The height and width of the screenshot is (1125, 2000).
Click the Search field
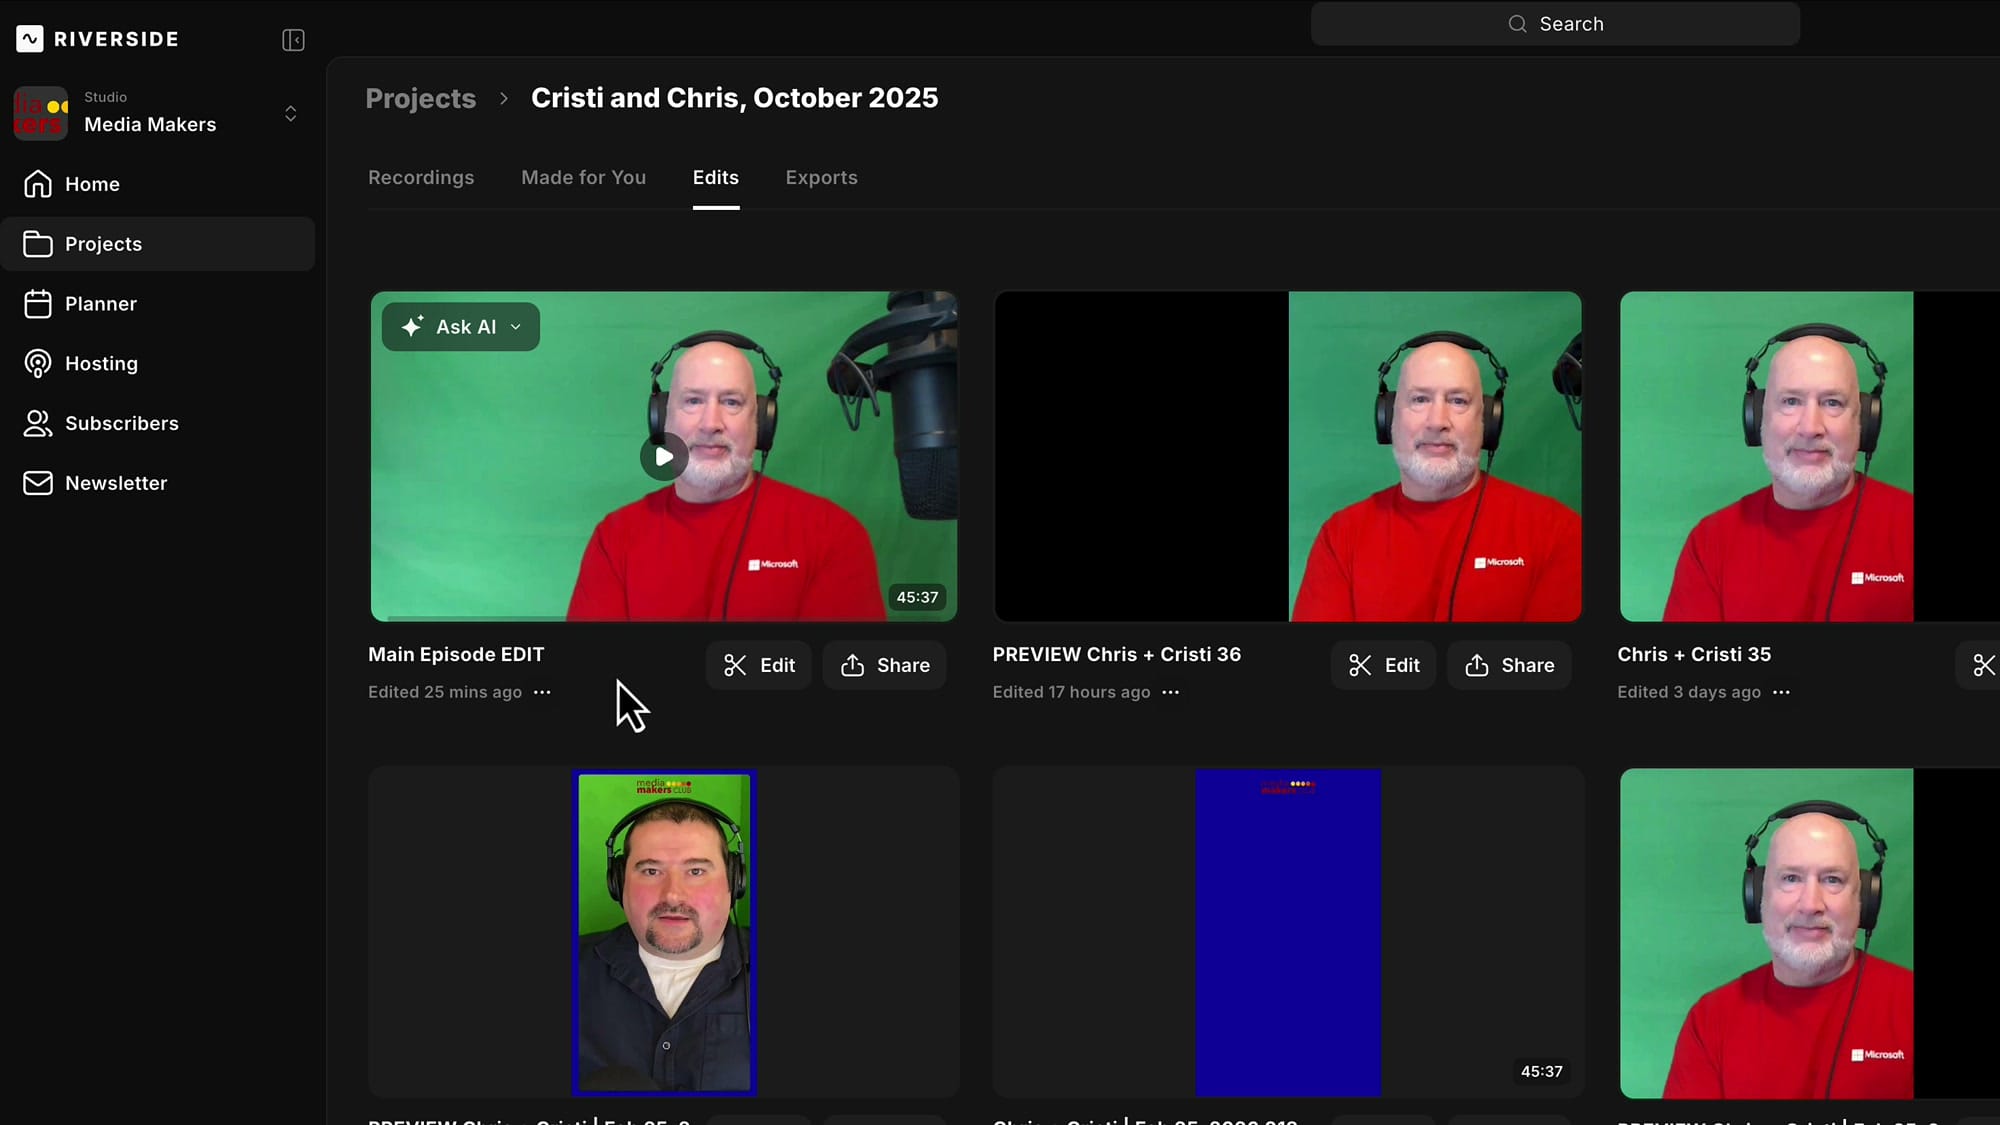tap(1555, 24)
